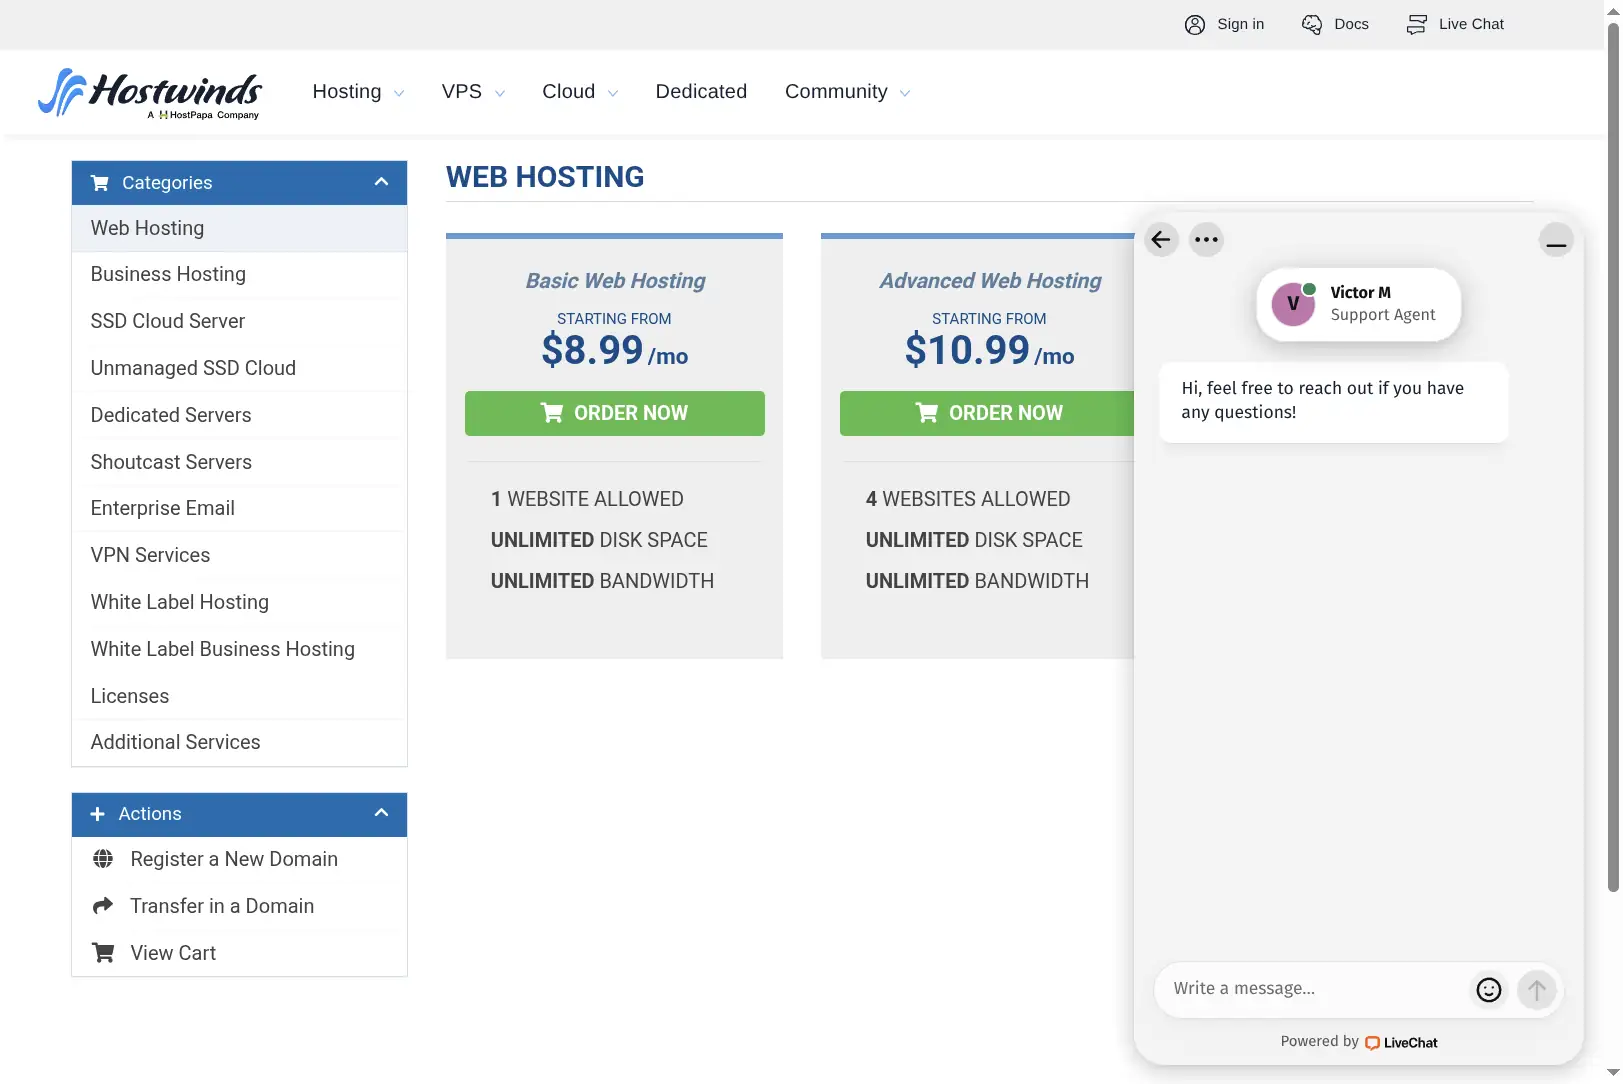Image resolution: width=1623 pixels, height=1084 pixels.
Task: Select White Label Business Hosting category
Action: click(239, 649)
